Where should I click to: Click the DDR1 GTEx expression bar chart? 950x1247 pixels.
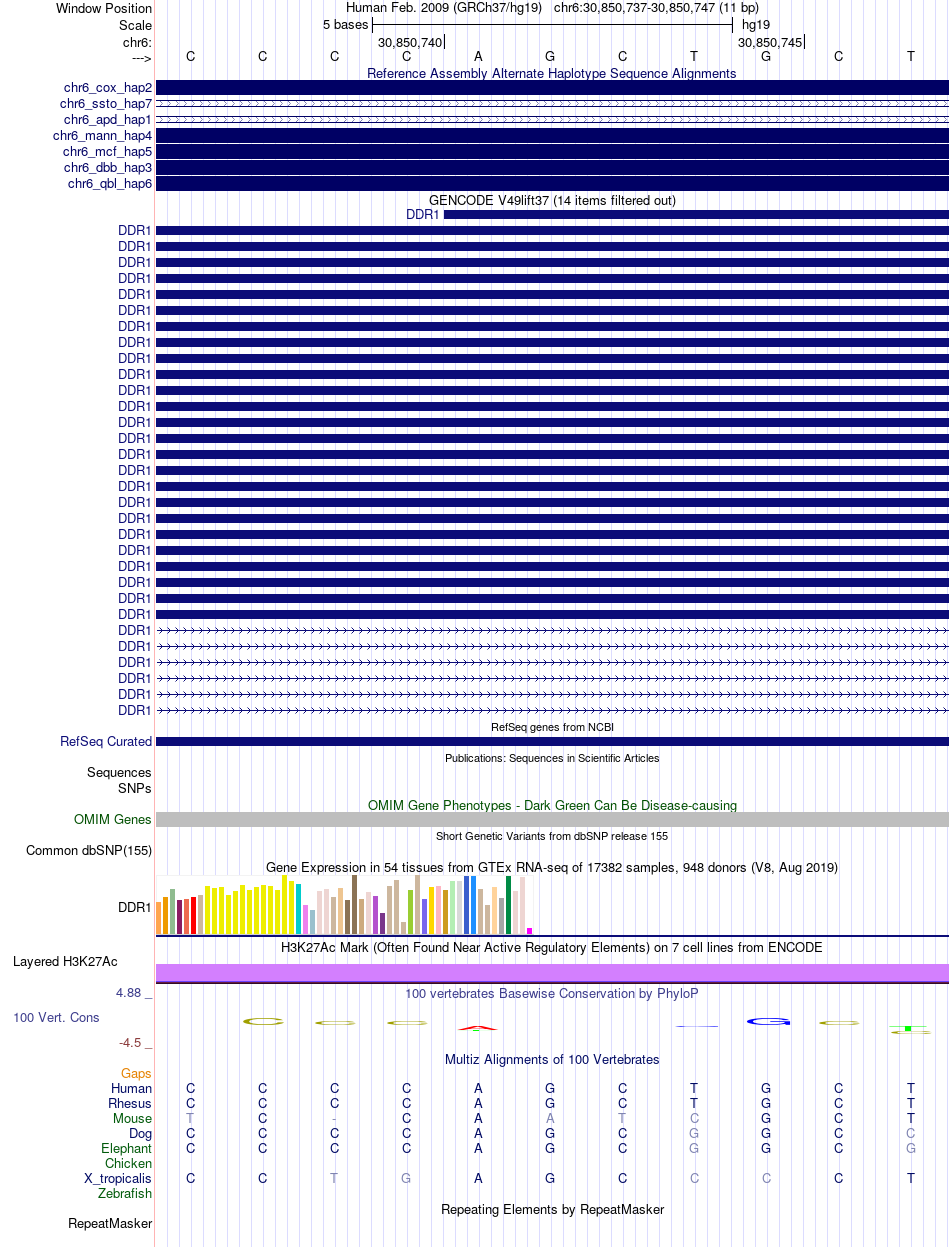pos(345,905)
